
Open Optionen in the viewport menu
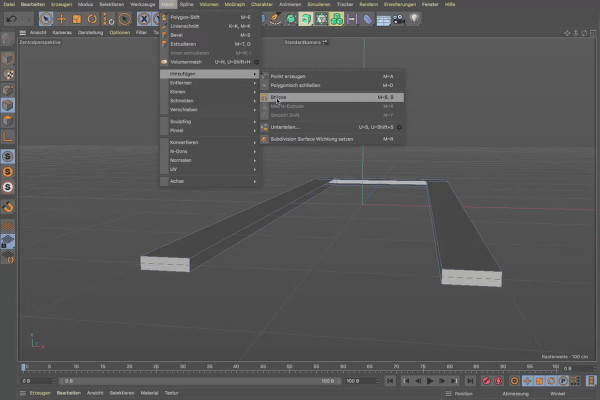click(120, 33)
